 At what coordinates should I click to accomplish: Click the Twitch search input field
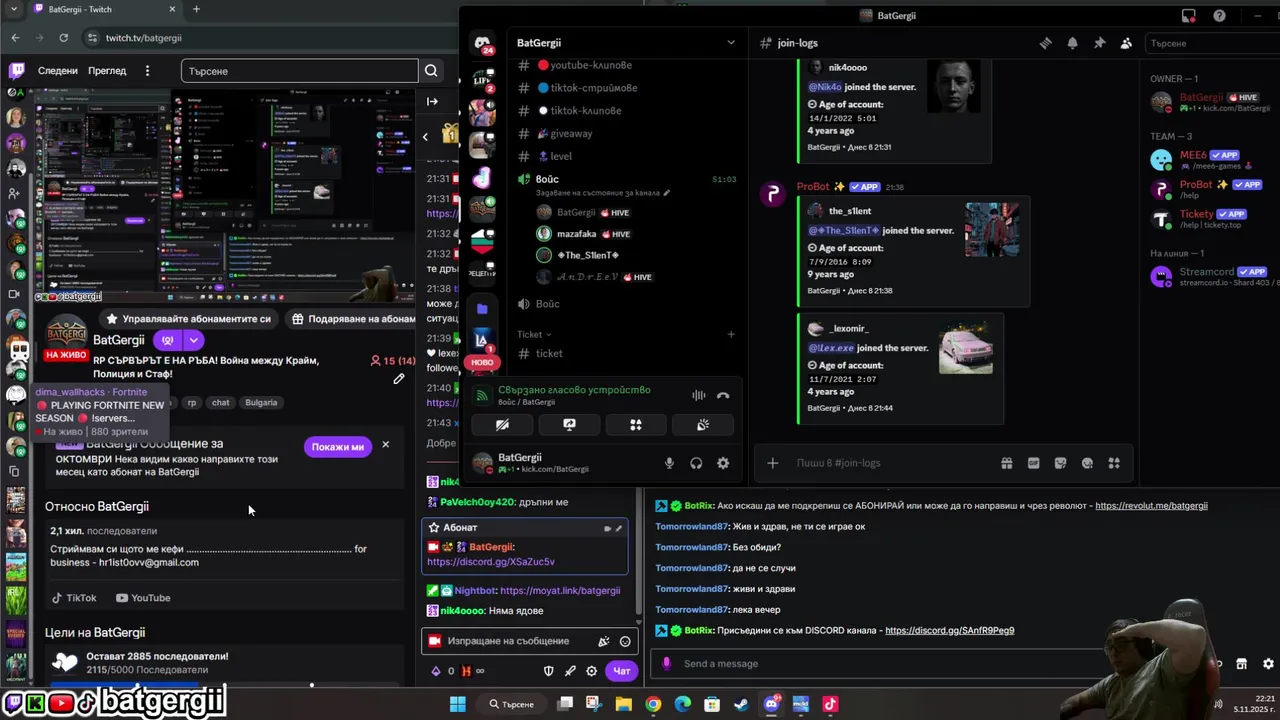pyautogui.click(x=300, y=71)
